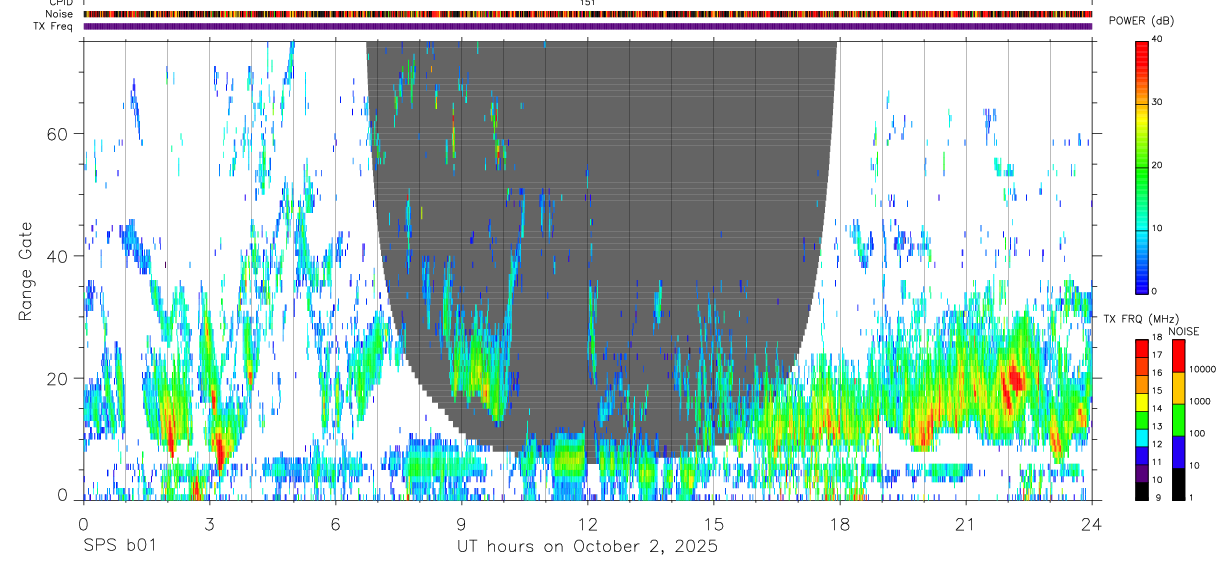This screenshot has height=567, width=1228.
Task: Click the gray no-data region in plot center
Action: coord(600,250)
